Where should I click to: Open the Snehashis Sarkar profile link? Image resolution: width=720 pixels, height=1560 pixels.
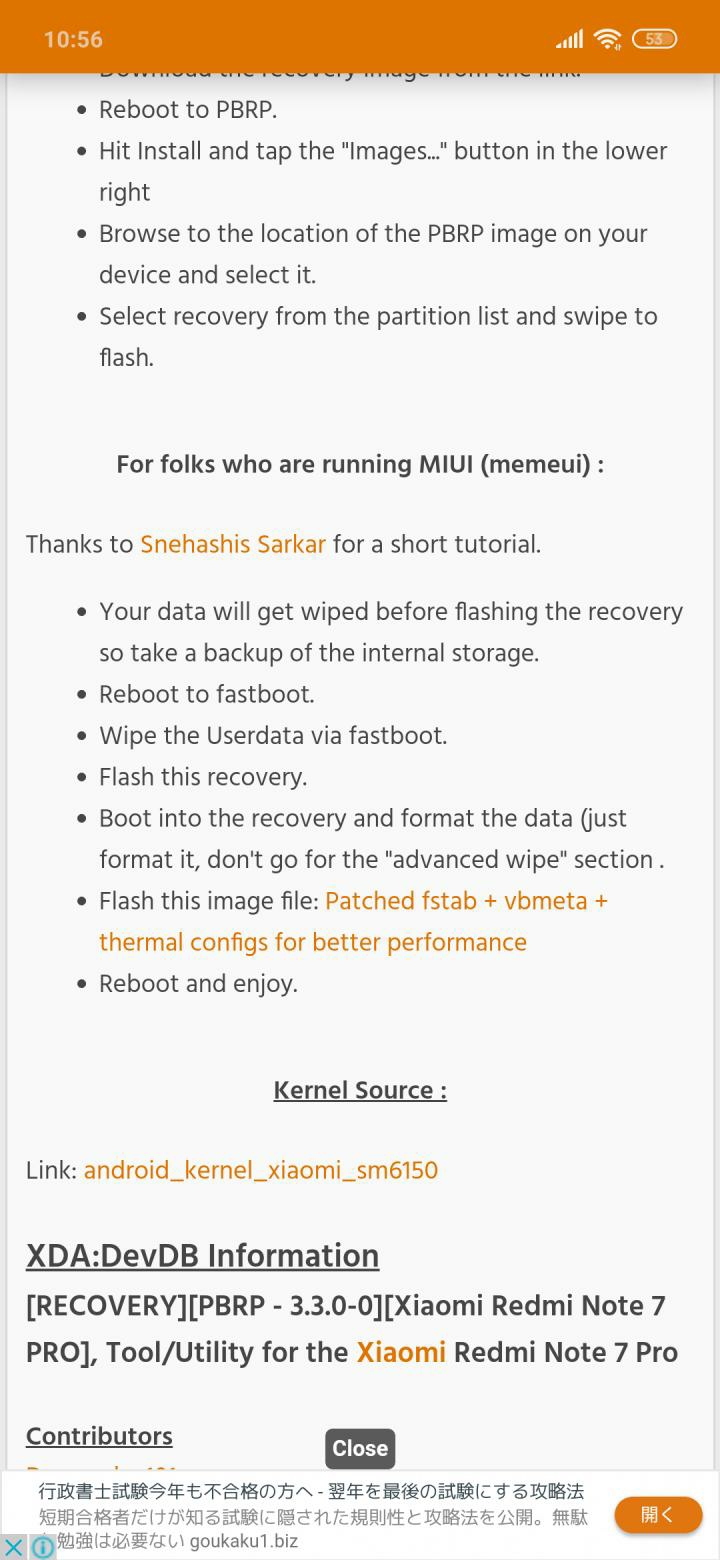233,544
